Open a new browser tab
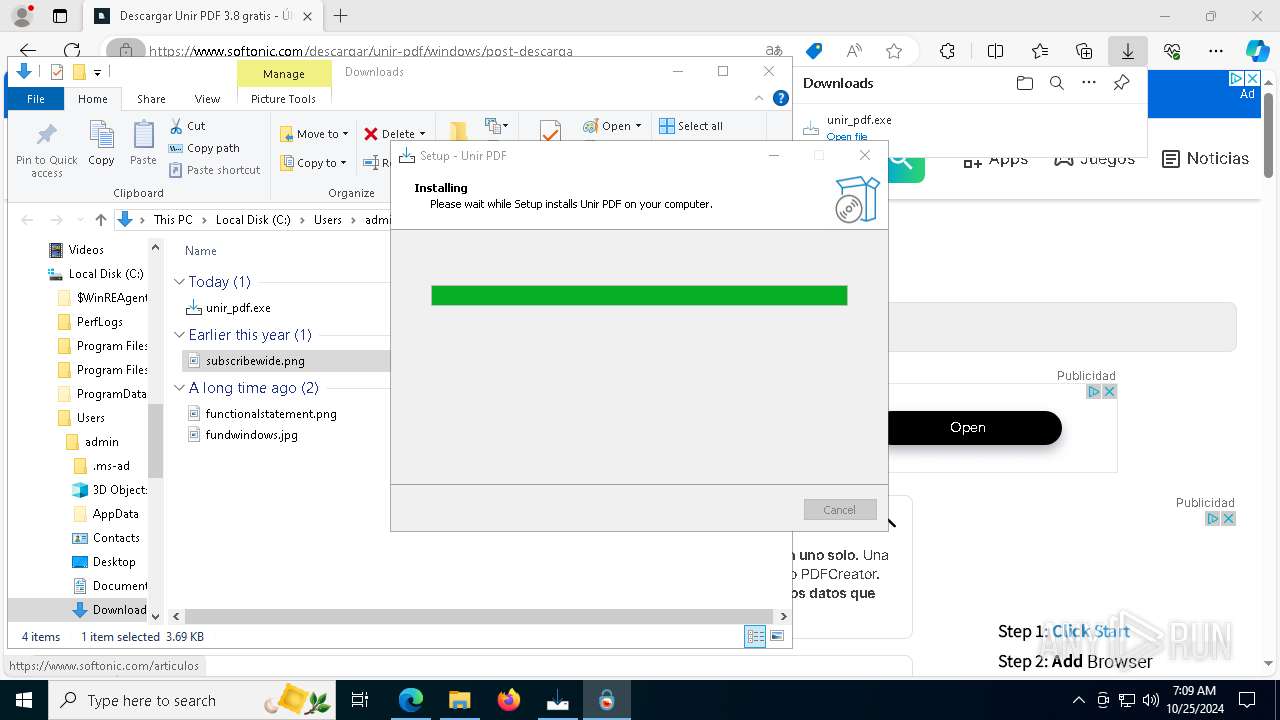The image size is (1280, 720). (x=341, y=16)
